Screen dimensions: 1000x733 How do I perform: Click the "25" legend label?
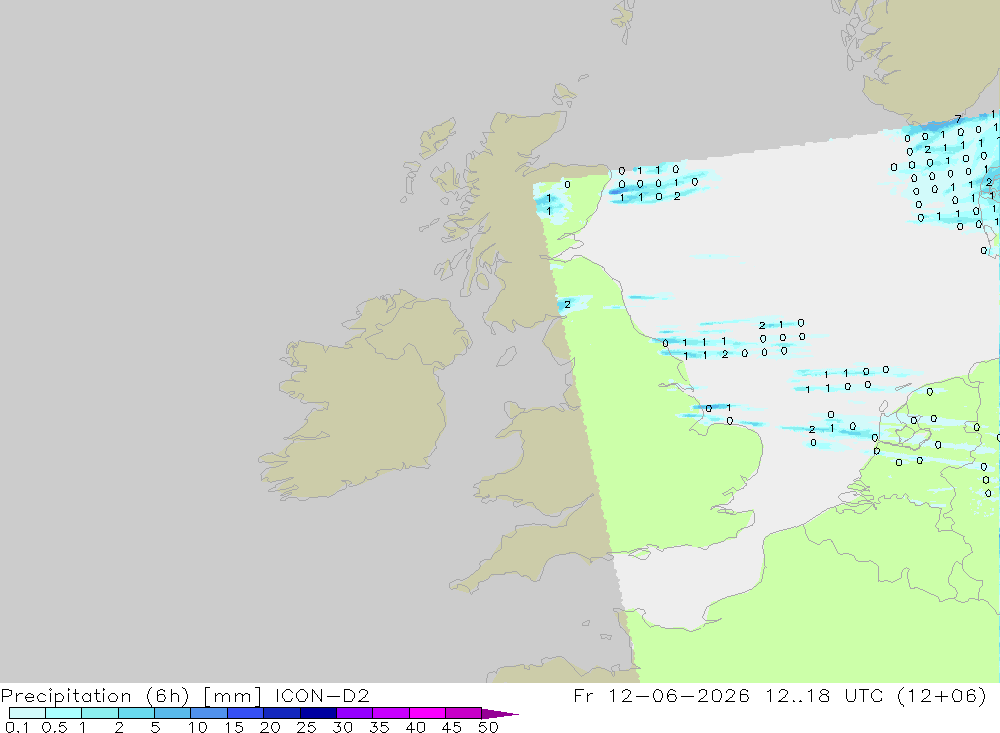tap(306, 727)
